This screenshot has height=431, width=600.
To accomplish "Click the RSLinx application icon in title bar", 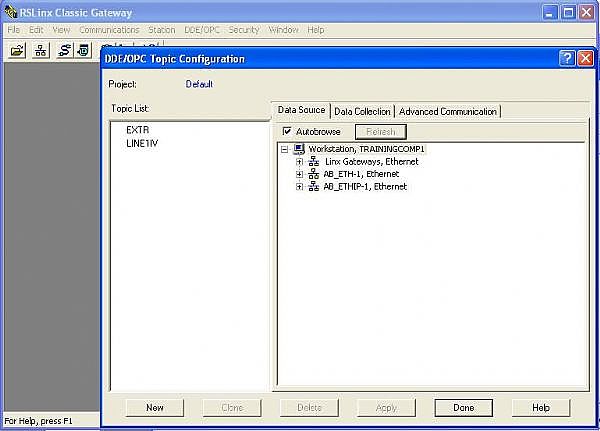I will (11, 12).
